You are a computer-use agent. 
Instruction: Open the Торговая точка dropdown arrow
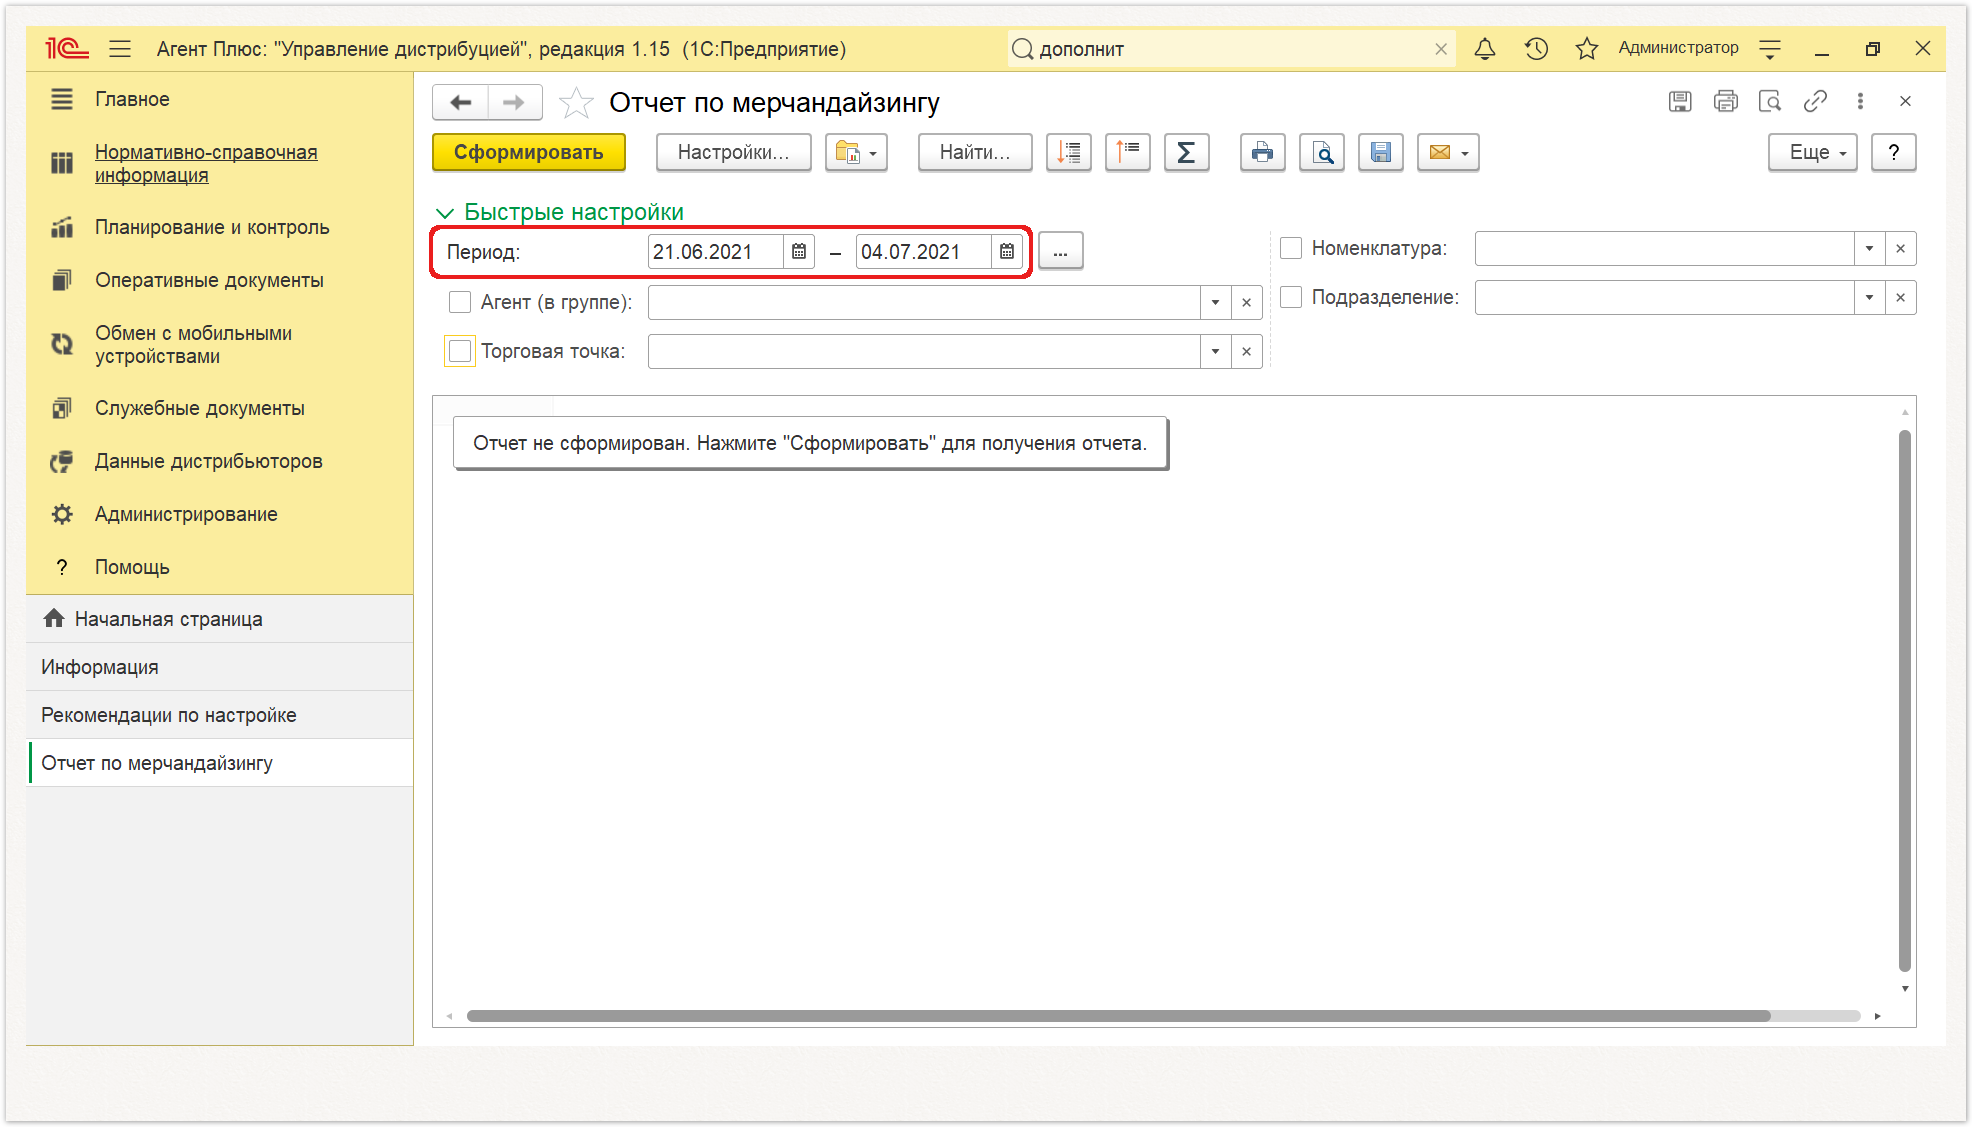click(x=1215, y=351)
